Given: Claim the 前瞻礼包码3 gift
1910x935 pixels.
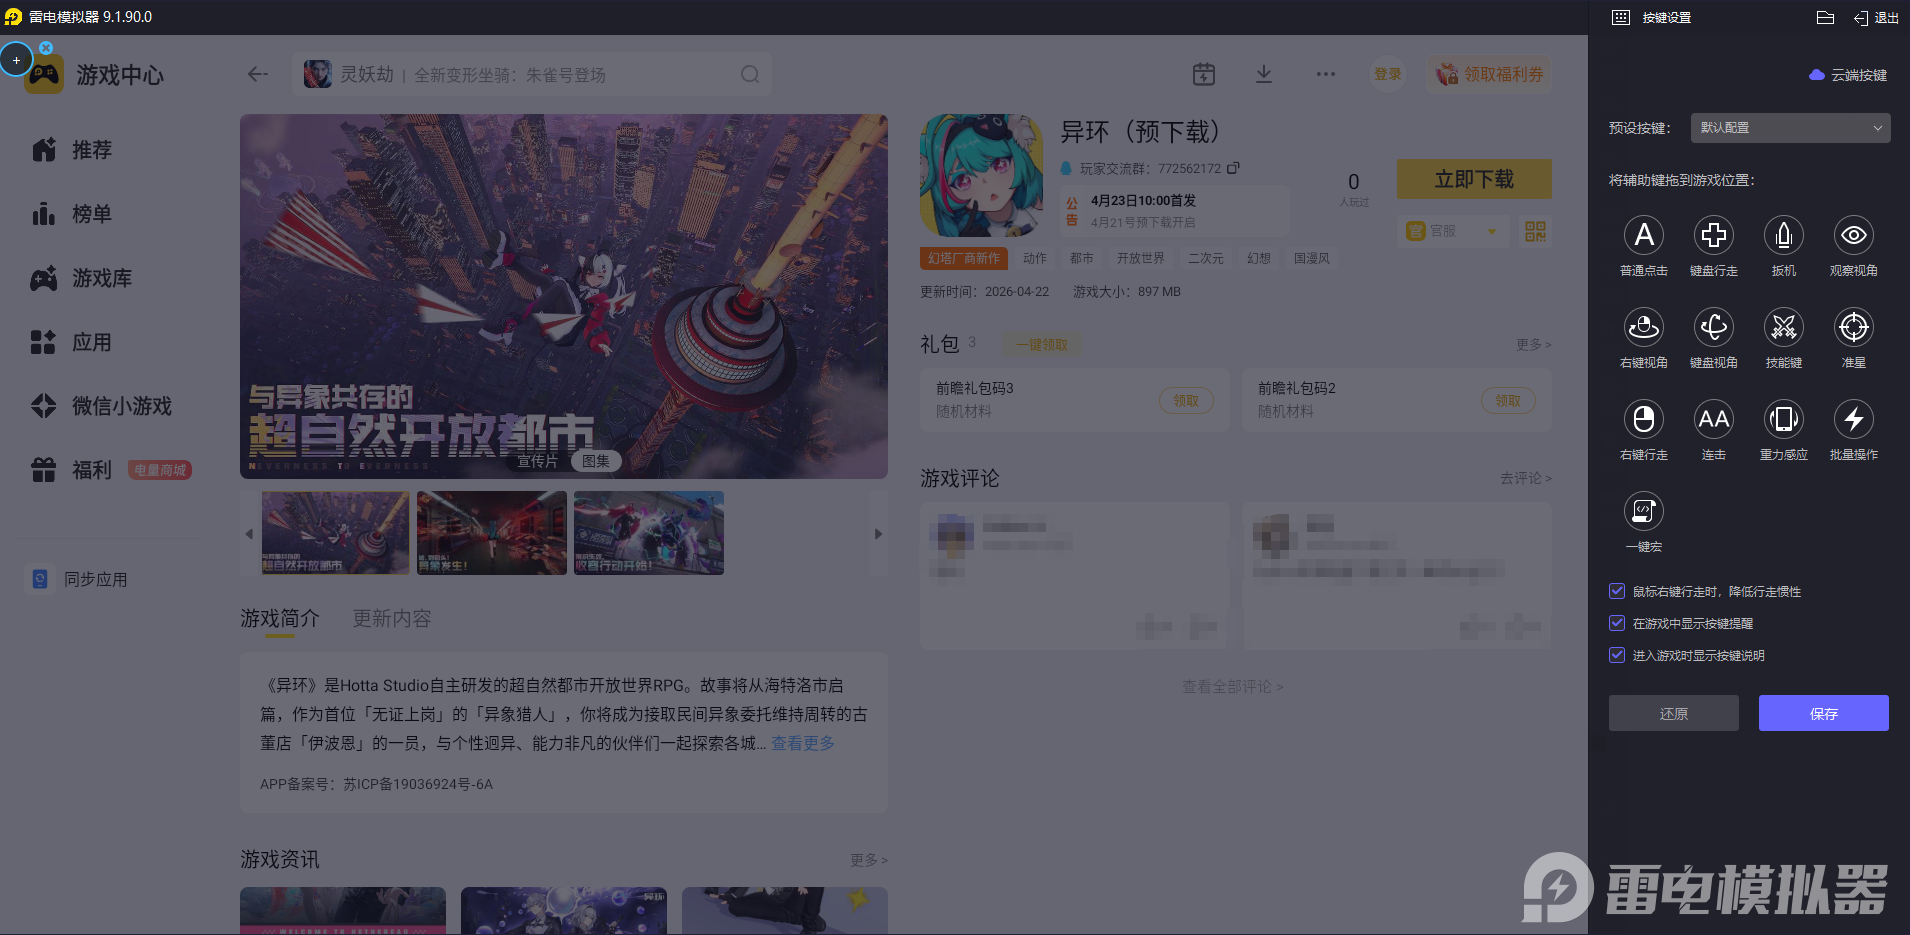Looking at the screenshot, I should (1186, 400).
